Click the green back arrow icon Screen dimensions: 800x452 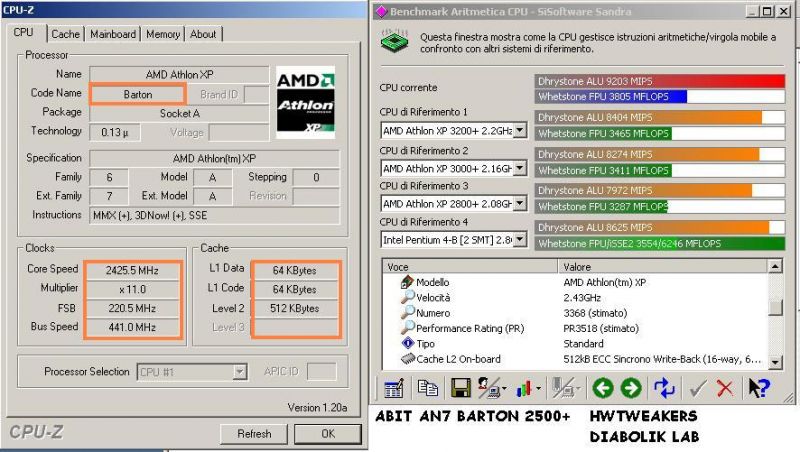pyautogui.click(x=603, y=389)
